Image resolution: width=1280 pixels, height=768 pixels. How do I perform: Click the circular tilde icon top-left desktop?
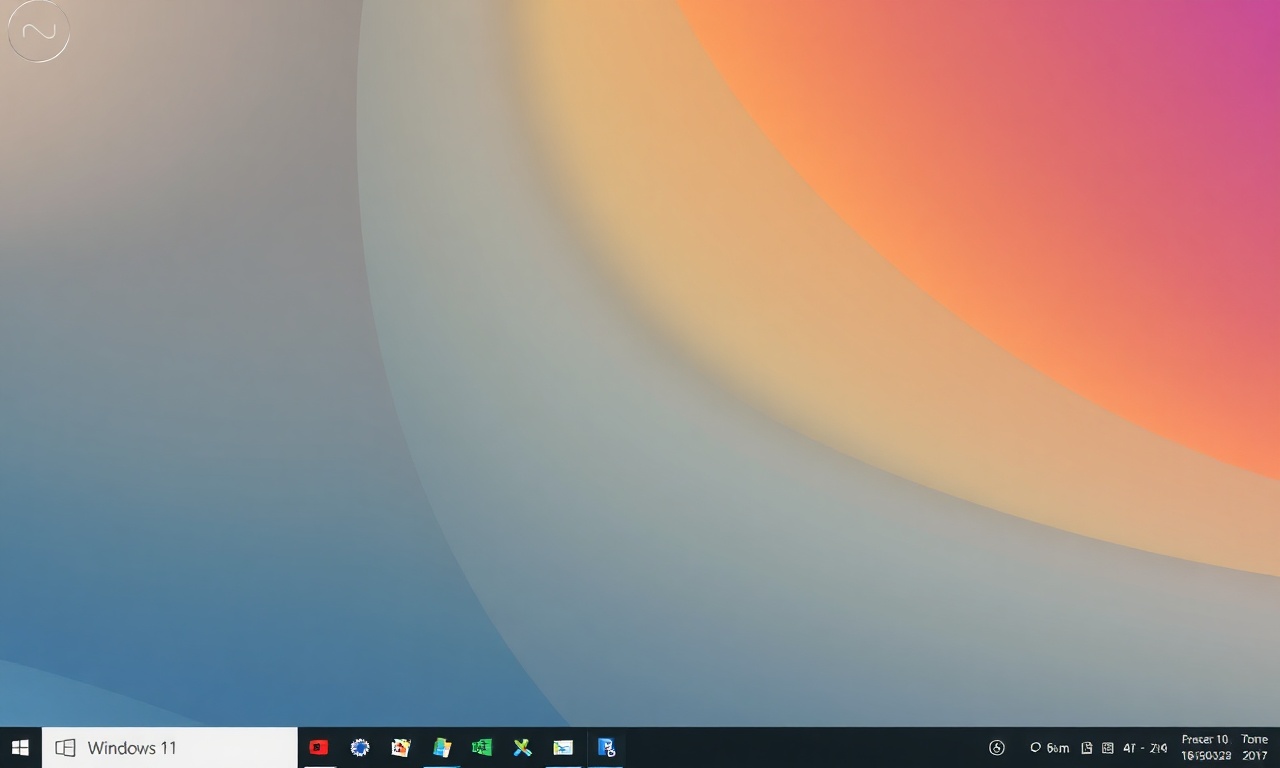(x=38, y=31)
